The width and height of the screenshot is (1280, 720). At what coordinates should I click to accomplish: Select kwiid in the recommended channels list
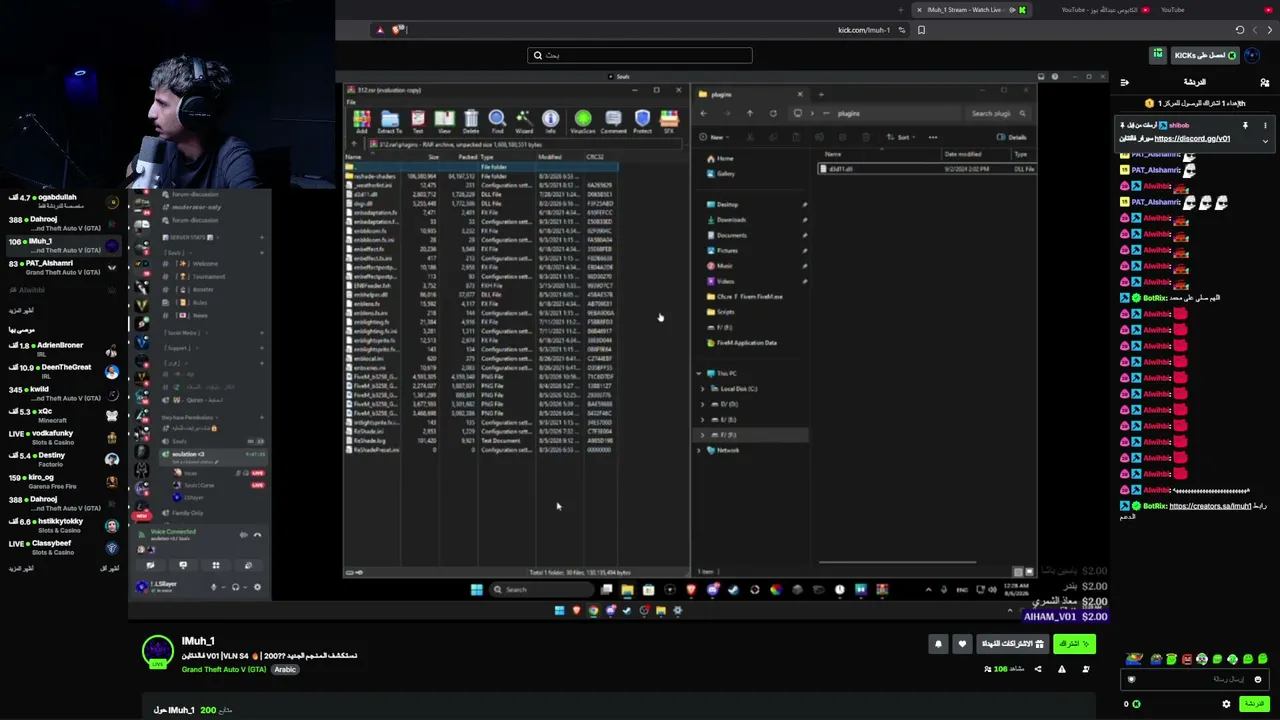tap(62, 393)
